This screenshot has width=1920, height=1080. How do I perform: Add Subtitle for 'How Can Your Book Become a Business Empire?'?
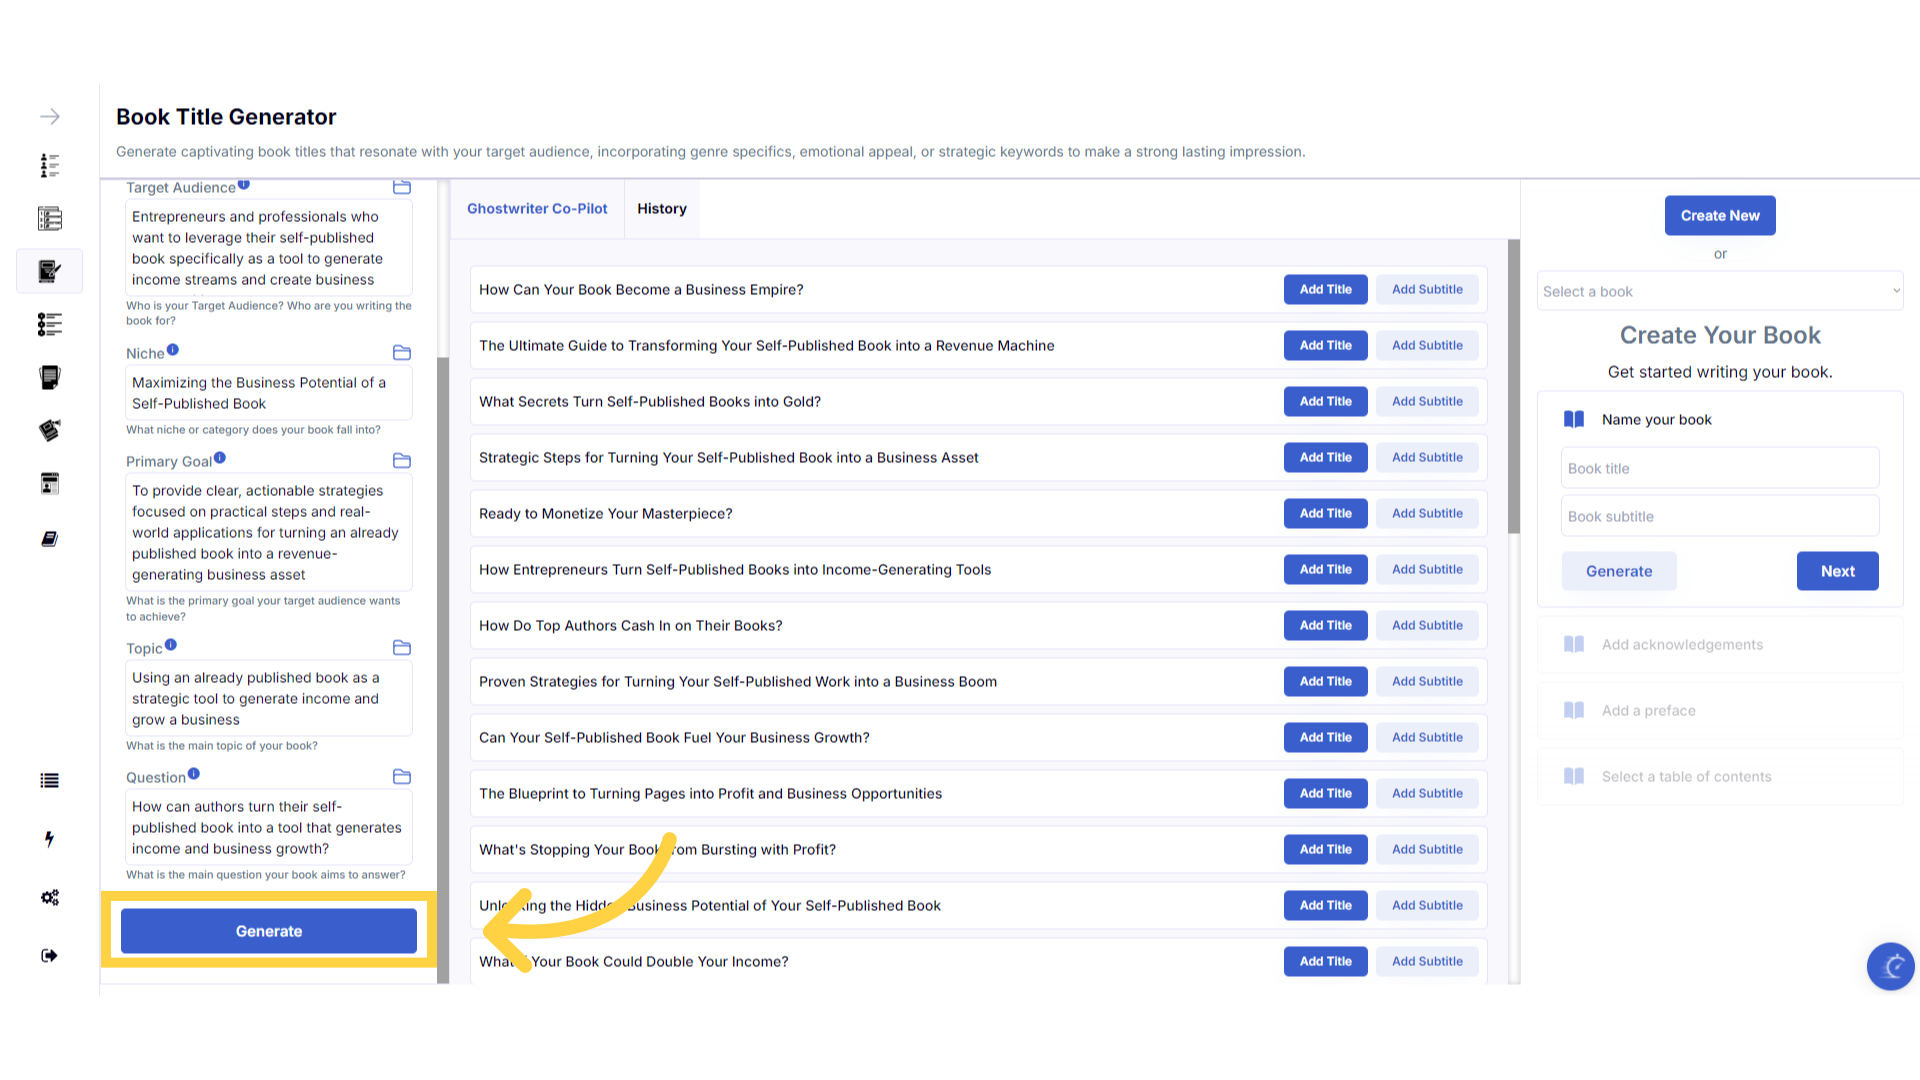pos(1427,289)
